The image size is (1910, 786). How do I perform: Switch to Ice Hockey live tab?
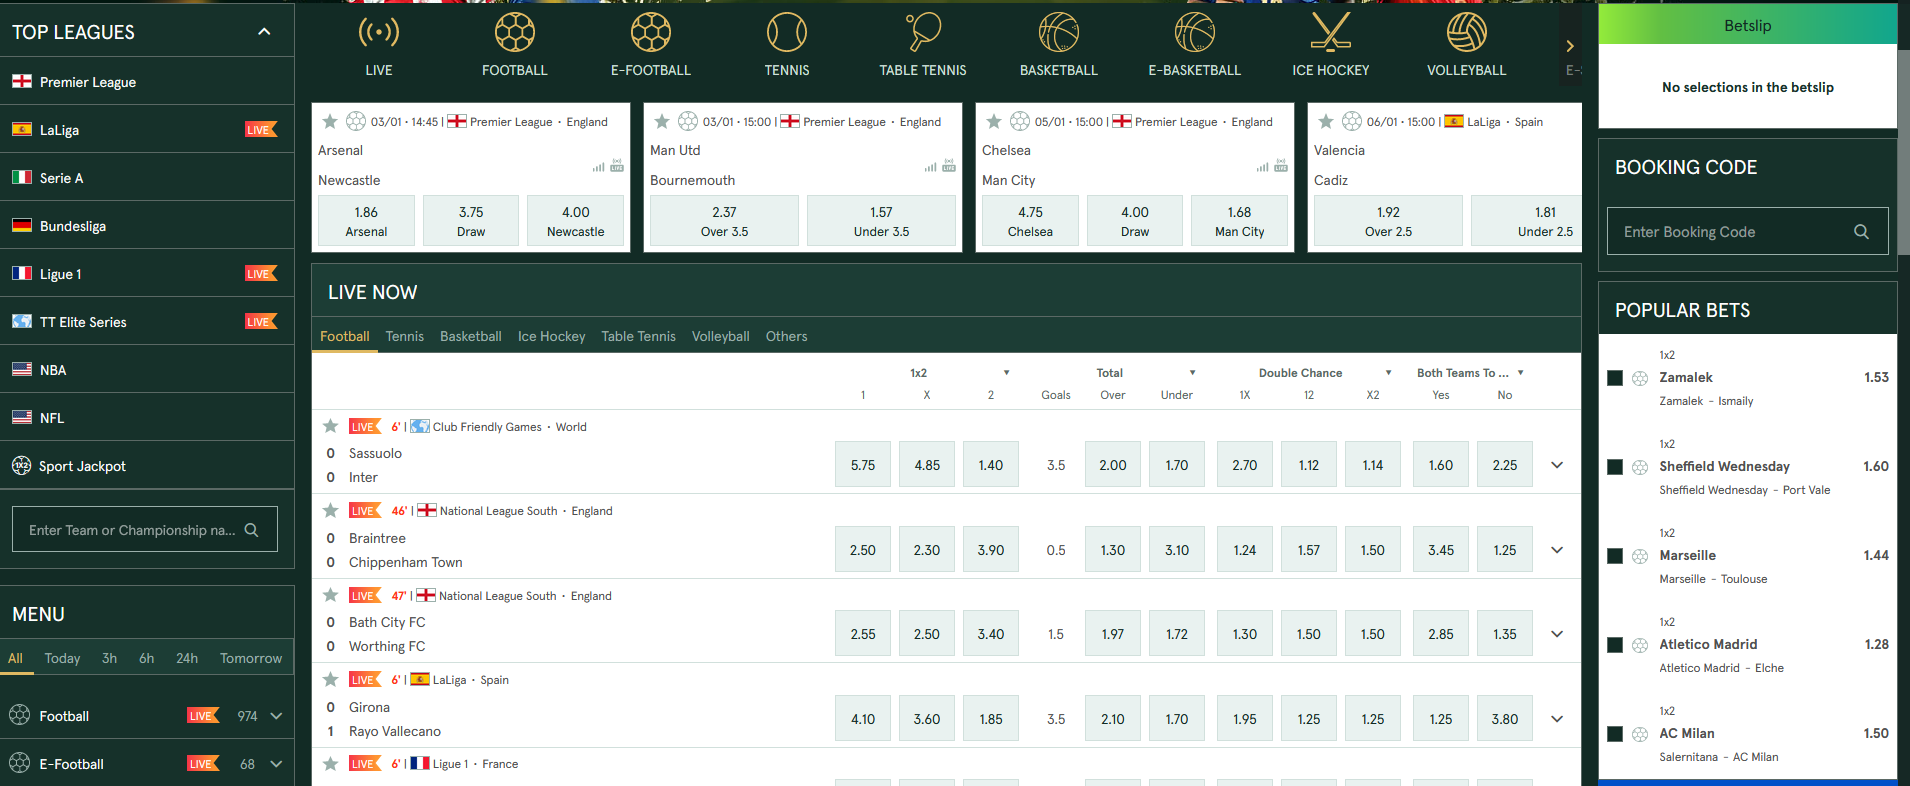pos(552,337)
